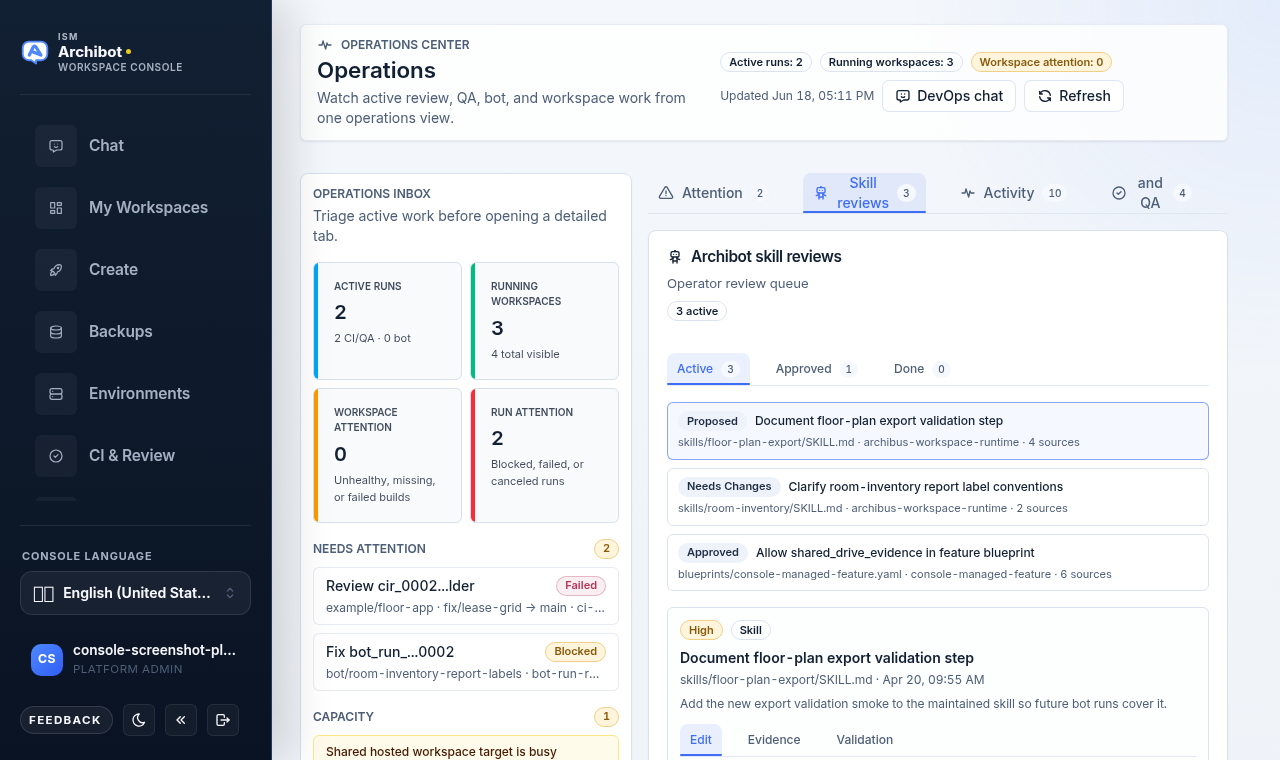Click the Needs Attention count badge

click(x=606, y=549)
